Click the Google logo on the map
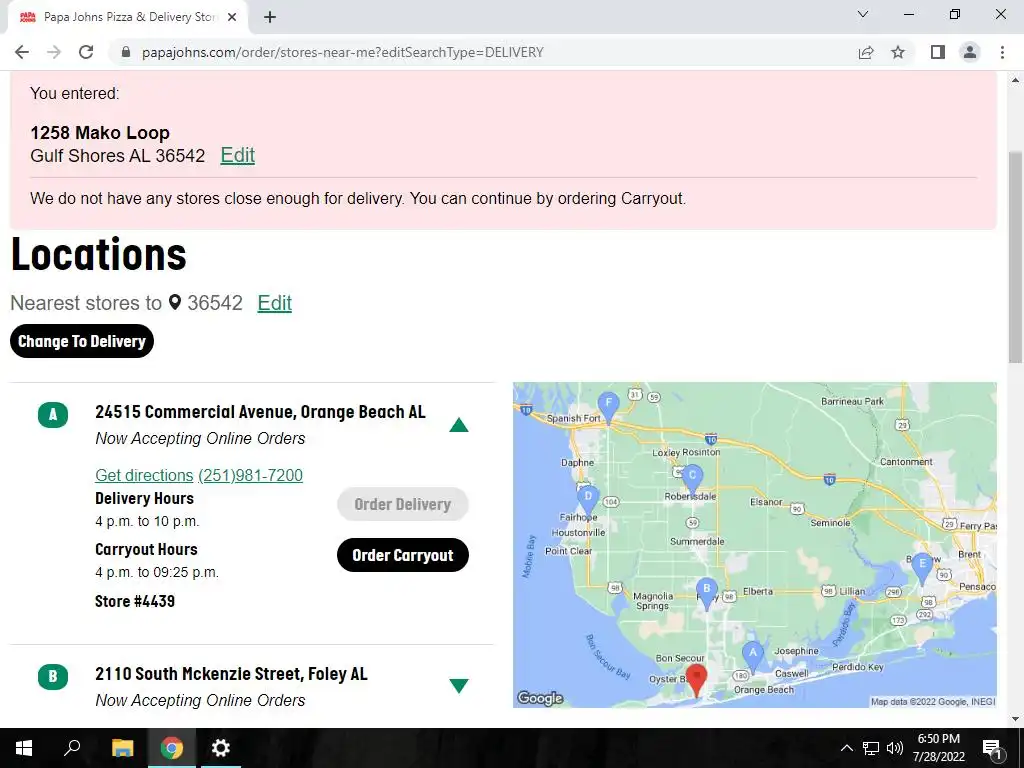This screenshot has height=768, width=1024. pyautogui.click(x=540, y=698)
